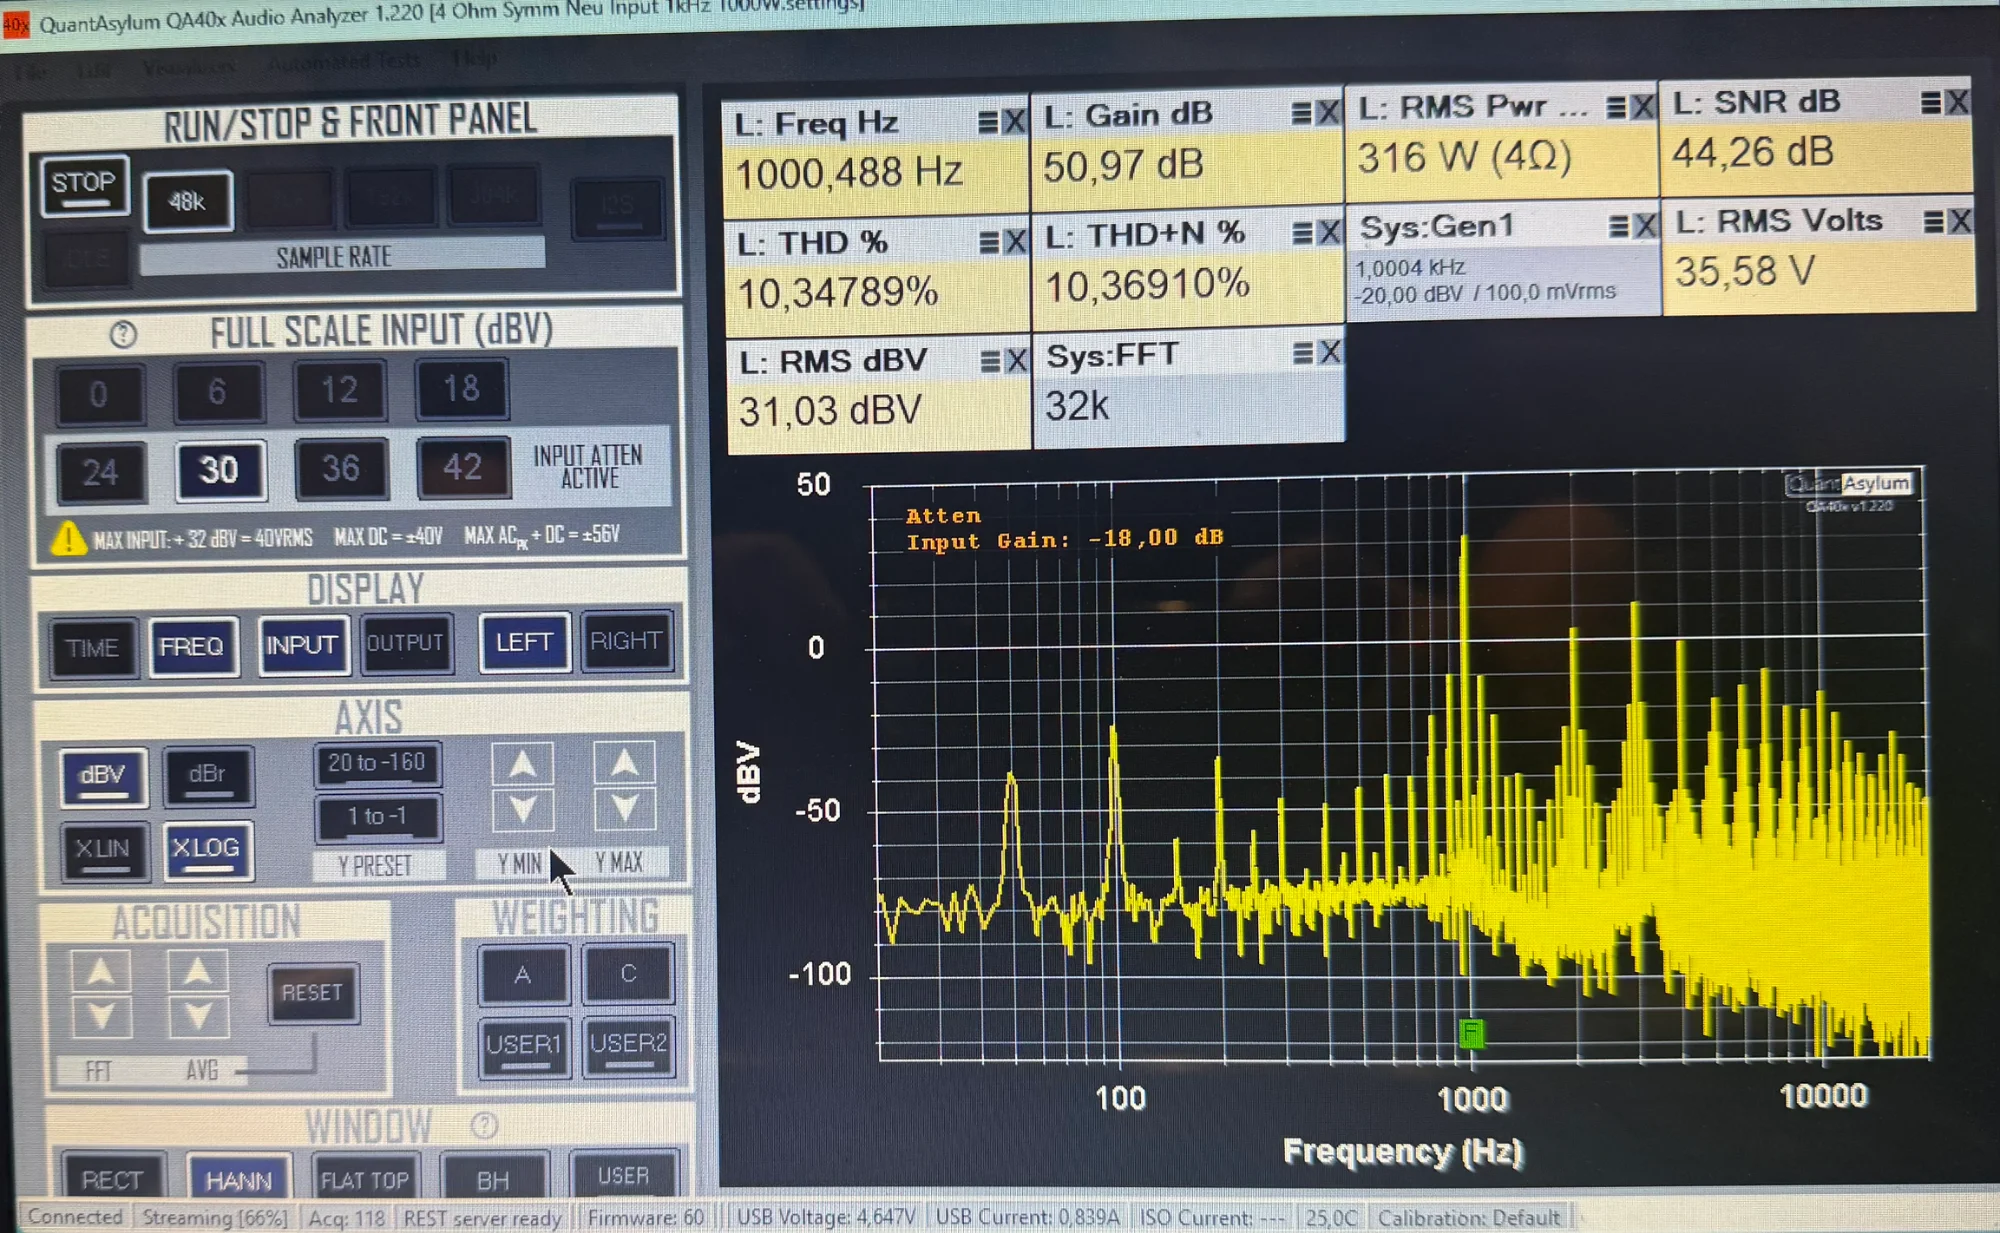Screen dimensions: 2000x1233
Task: Increase FFT size with the up arrow
Action: click(101, 973)
